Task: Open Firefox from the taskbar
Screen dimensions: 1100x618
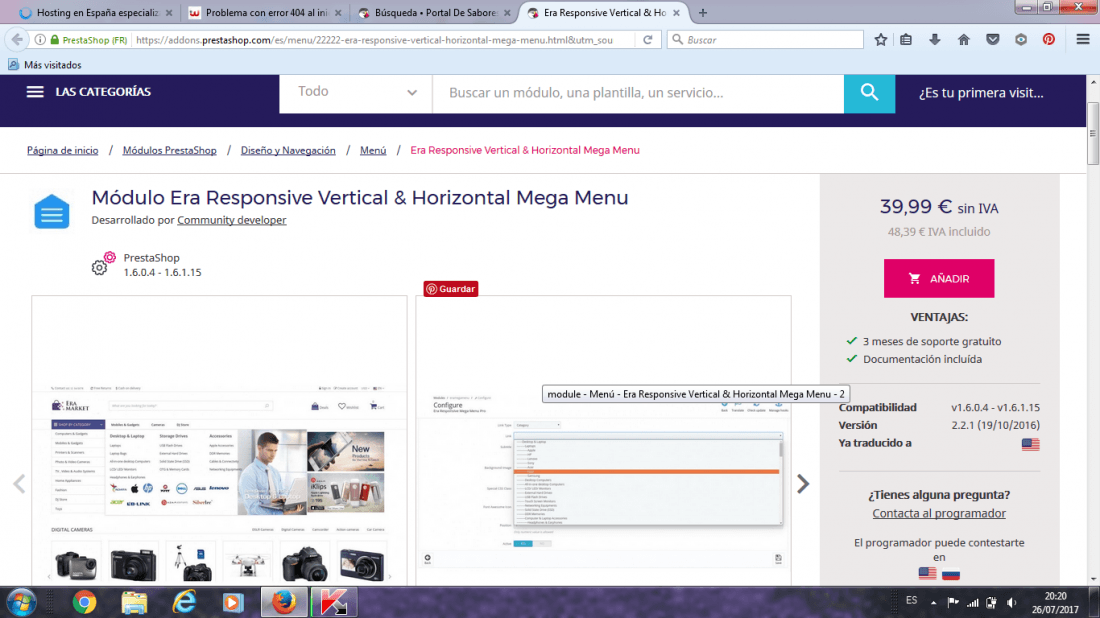Action: (x=284, y=603)
